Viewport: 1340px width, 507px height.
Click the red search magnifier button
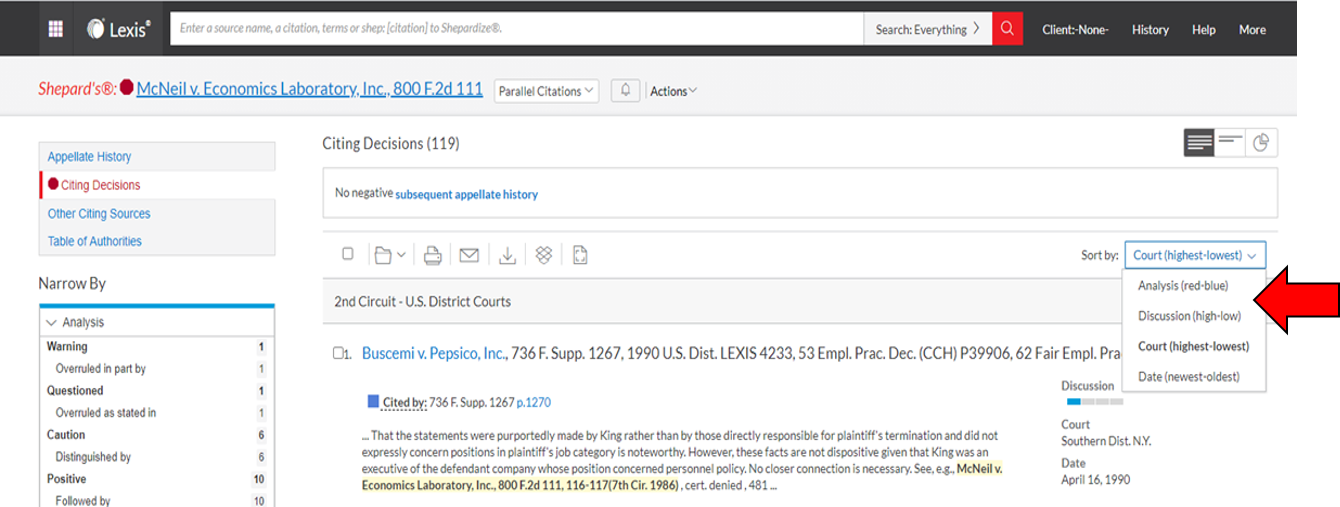(1008, 29)
